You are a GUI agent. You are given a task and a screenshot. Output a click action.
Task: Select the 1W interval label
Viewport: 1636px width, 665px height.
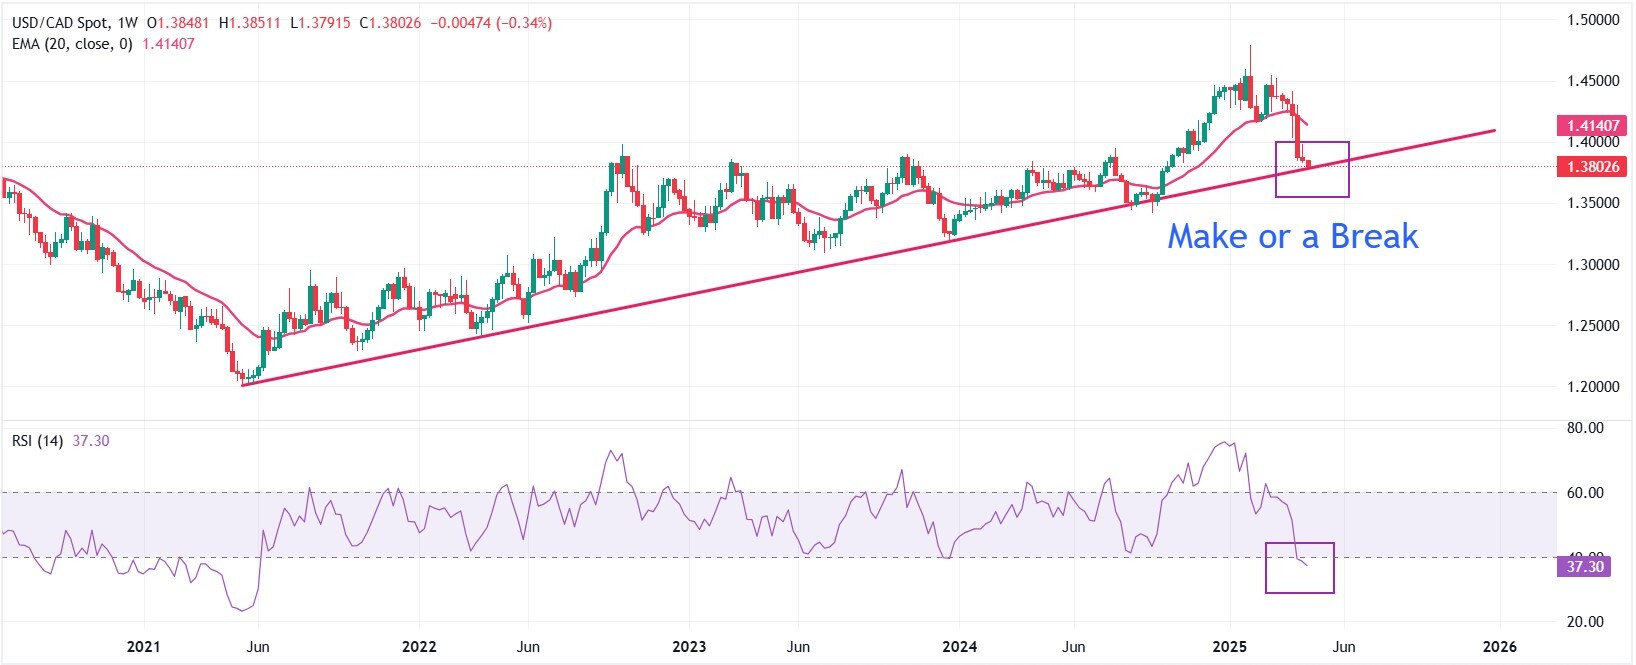[x=125, y=23]
